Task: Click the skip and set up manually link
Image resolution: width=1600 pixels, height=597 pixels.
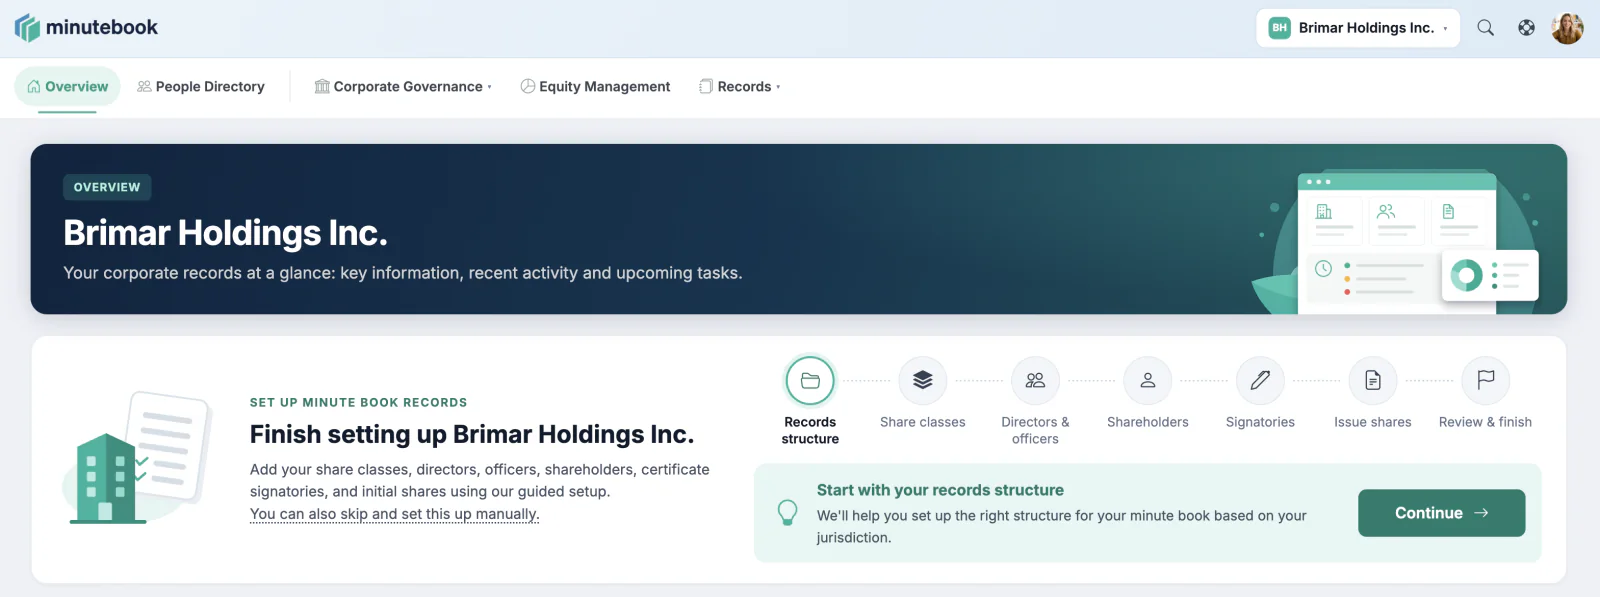Action: (x=394, y=514)
